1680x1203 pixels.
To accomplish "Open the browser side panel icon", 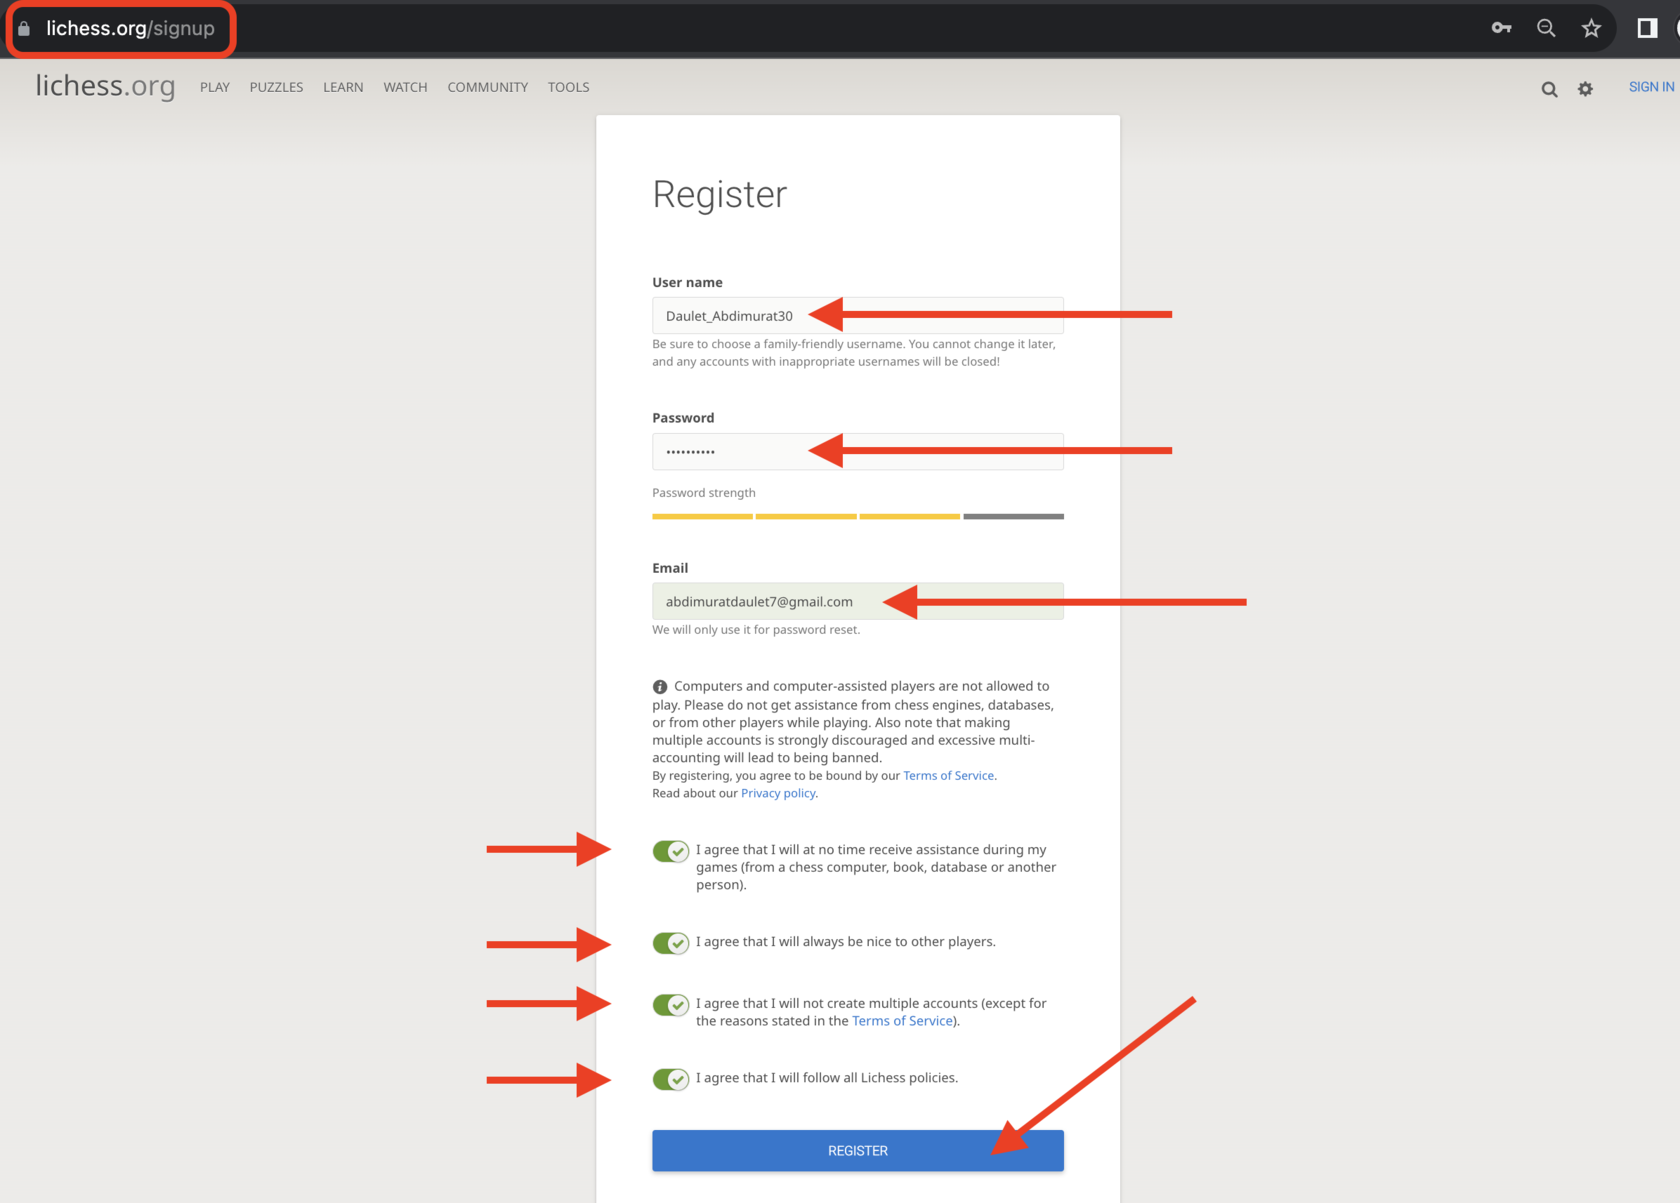I will pos(1647,28).
